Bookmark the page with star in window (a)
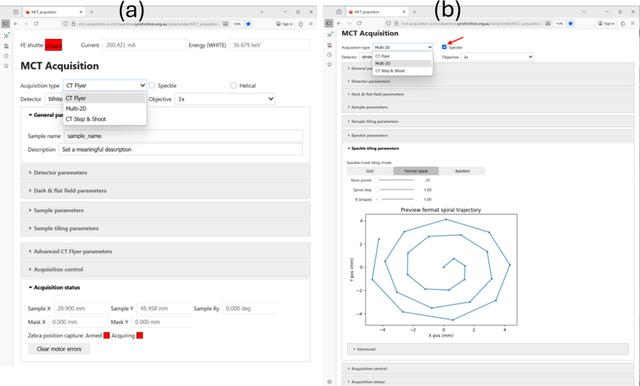This screenshot has width=640, height=386. coord(248,24)
